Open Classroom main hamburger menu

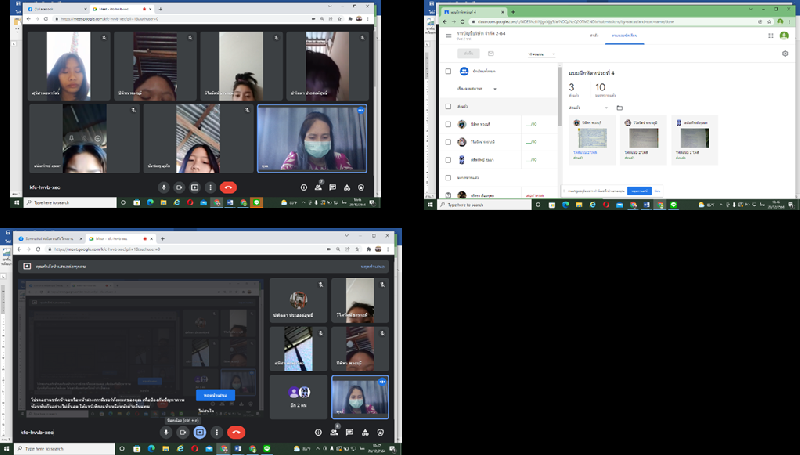click(448, 35)
